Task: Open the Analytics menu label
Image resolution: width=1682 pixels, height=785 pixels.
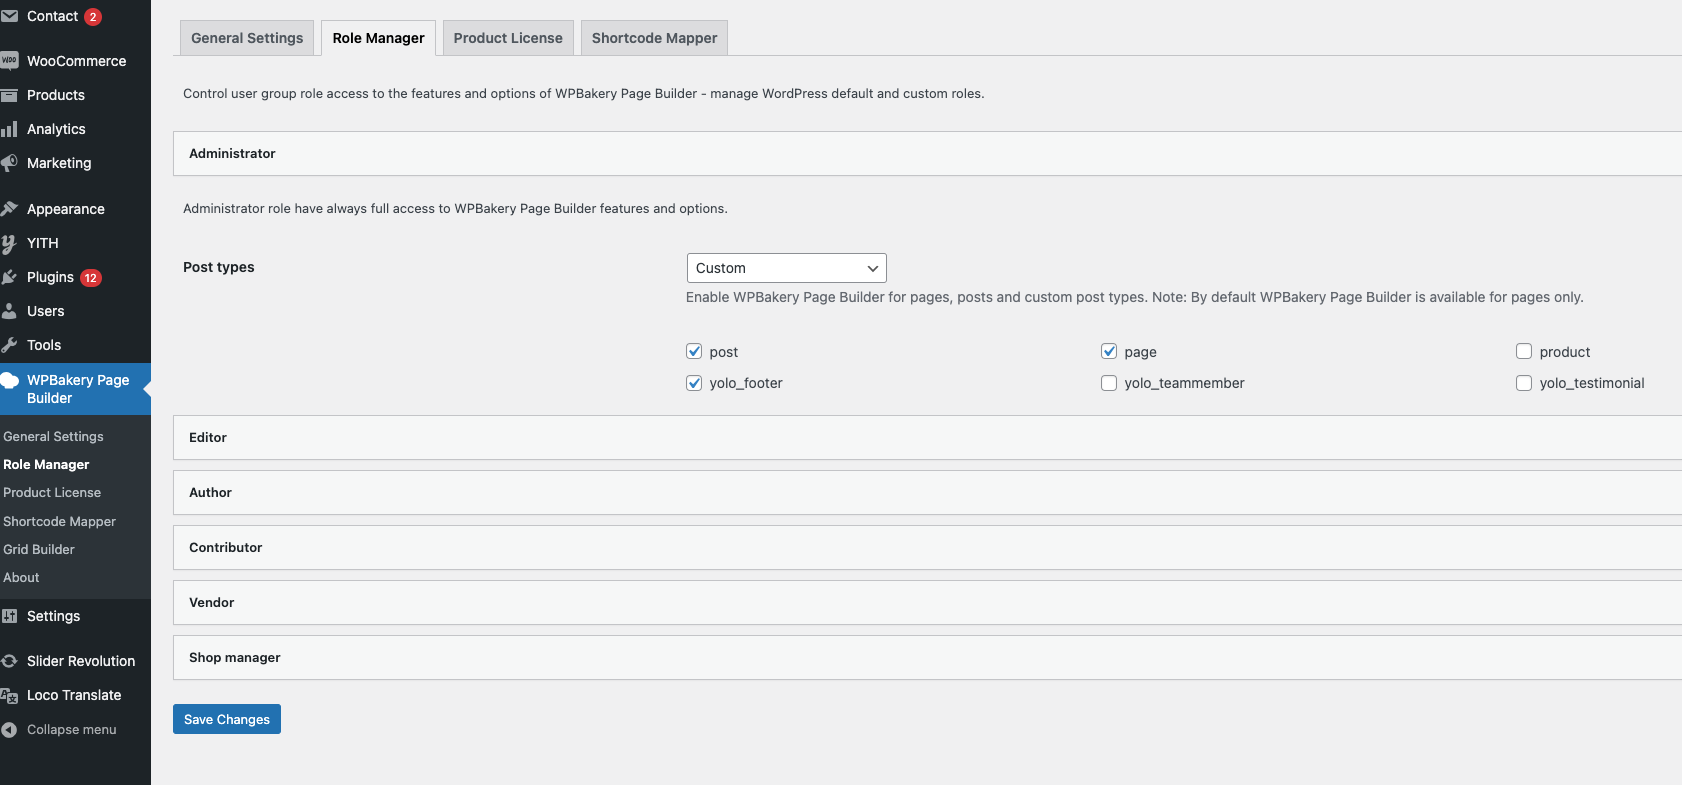Action: [56, 129]
